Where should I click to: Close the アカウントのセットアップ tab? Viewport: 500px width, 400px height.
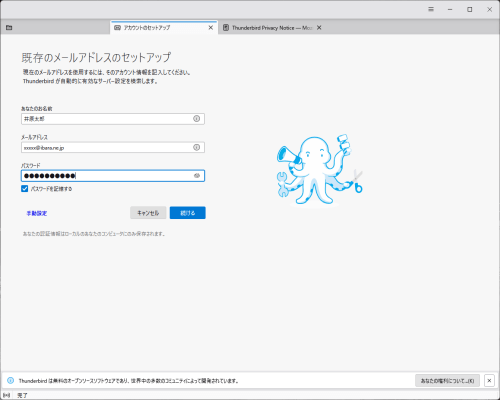click(211, 28)
